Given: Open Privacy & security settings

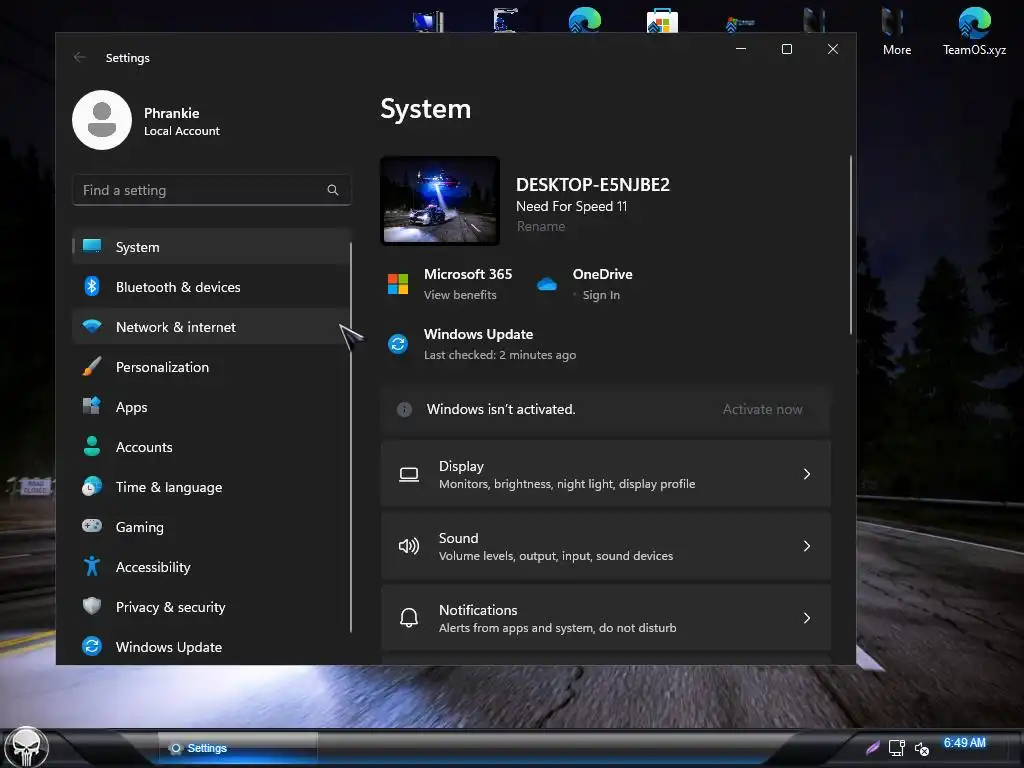Looking at the screenshot, I should (x=211, y=607).
